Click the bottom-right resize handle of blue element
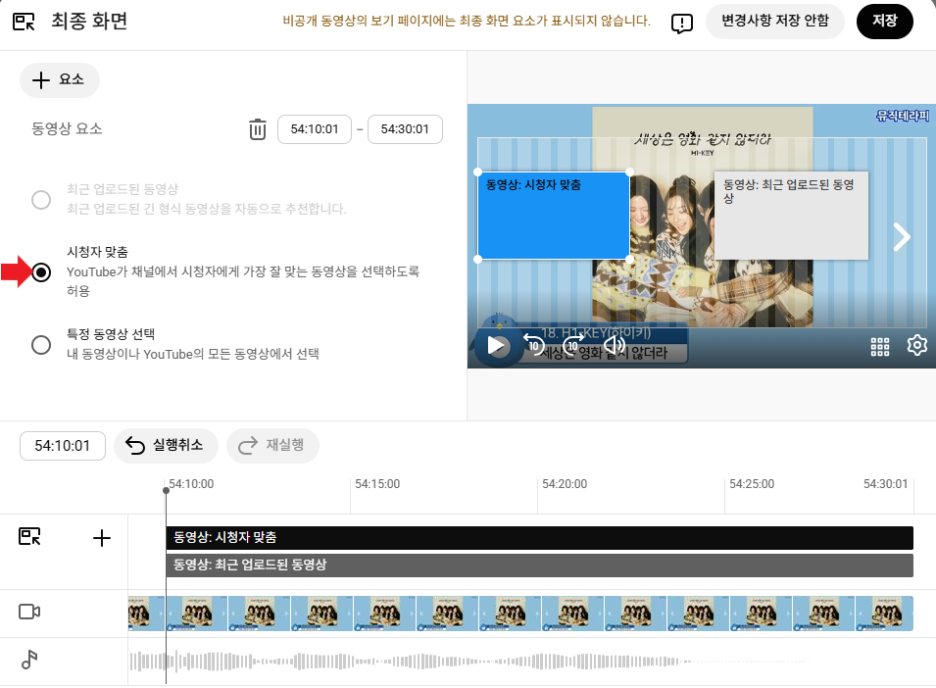This screenshot has width=936, height=688. click(x=630, y=260)
